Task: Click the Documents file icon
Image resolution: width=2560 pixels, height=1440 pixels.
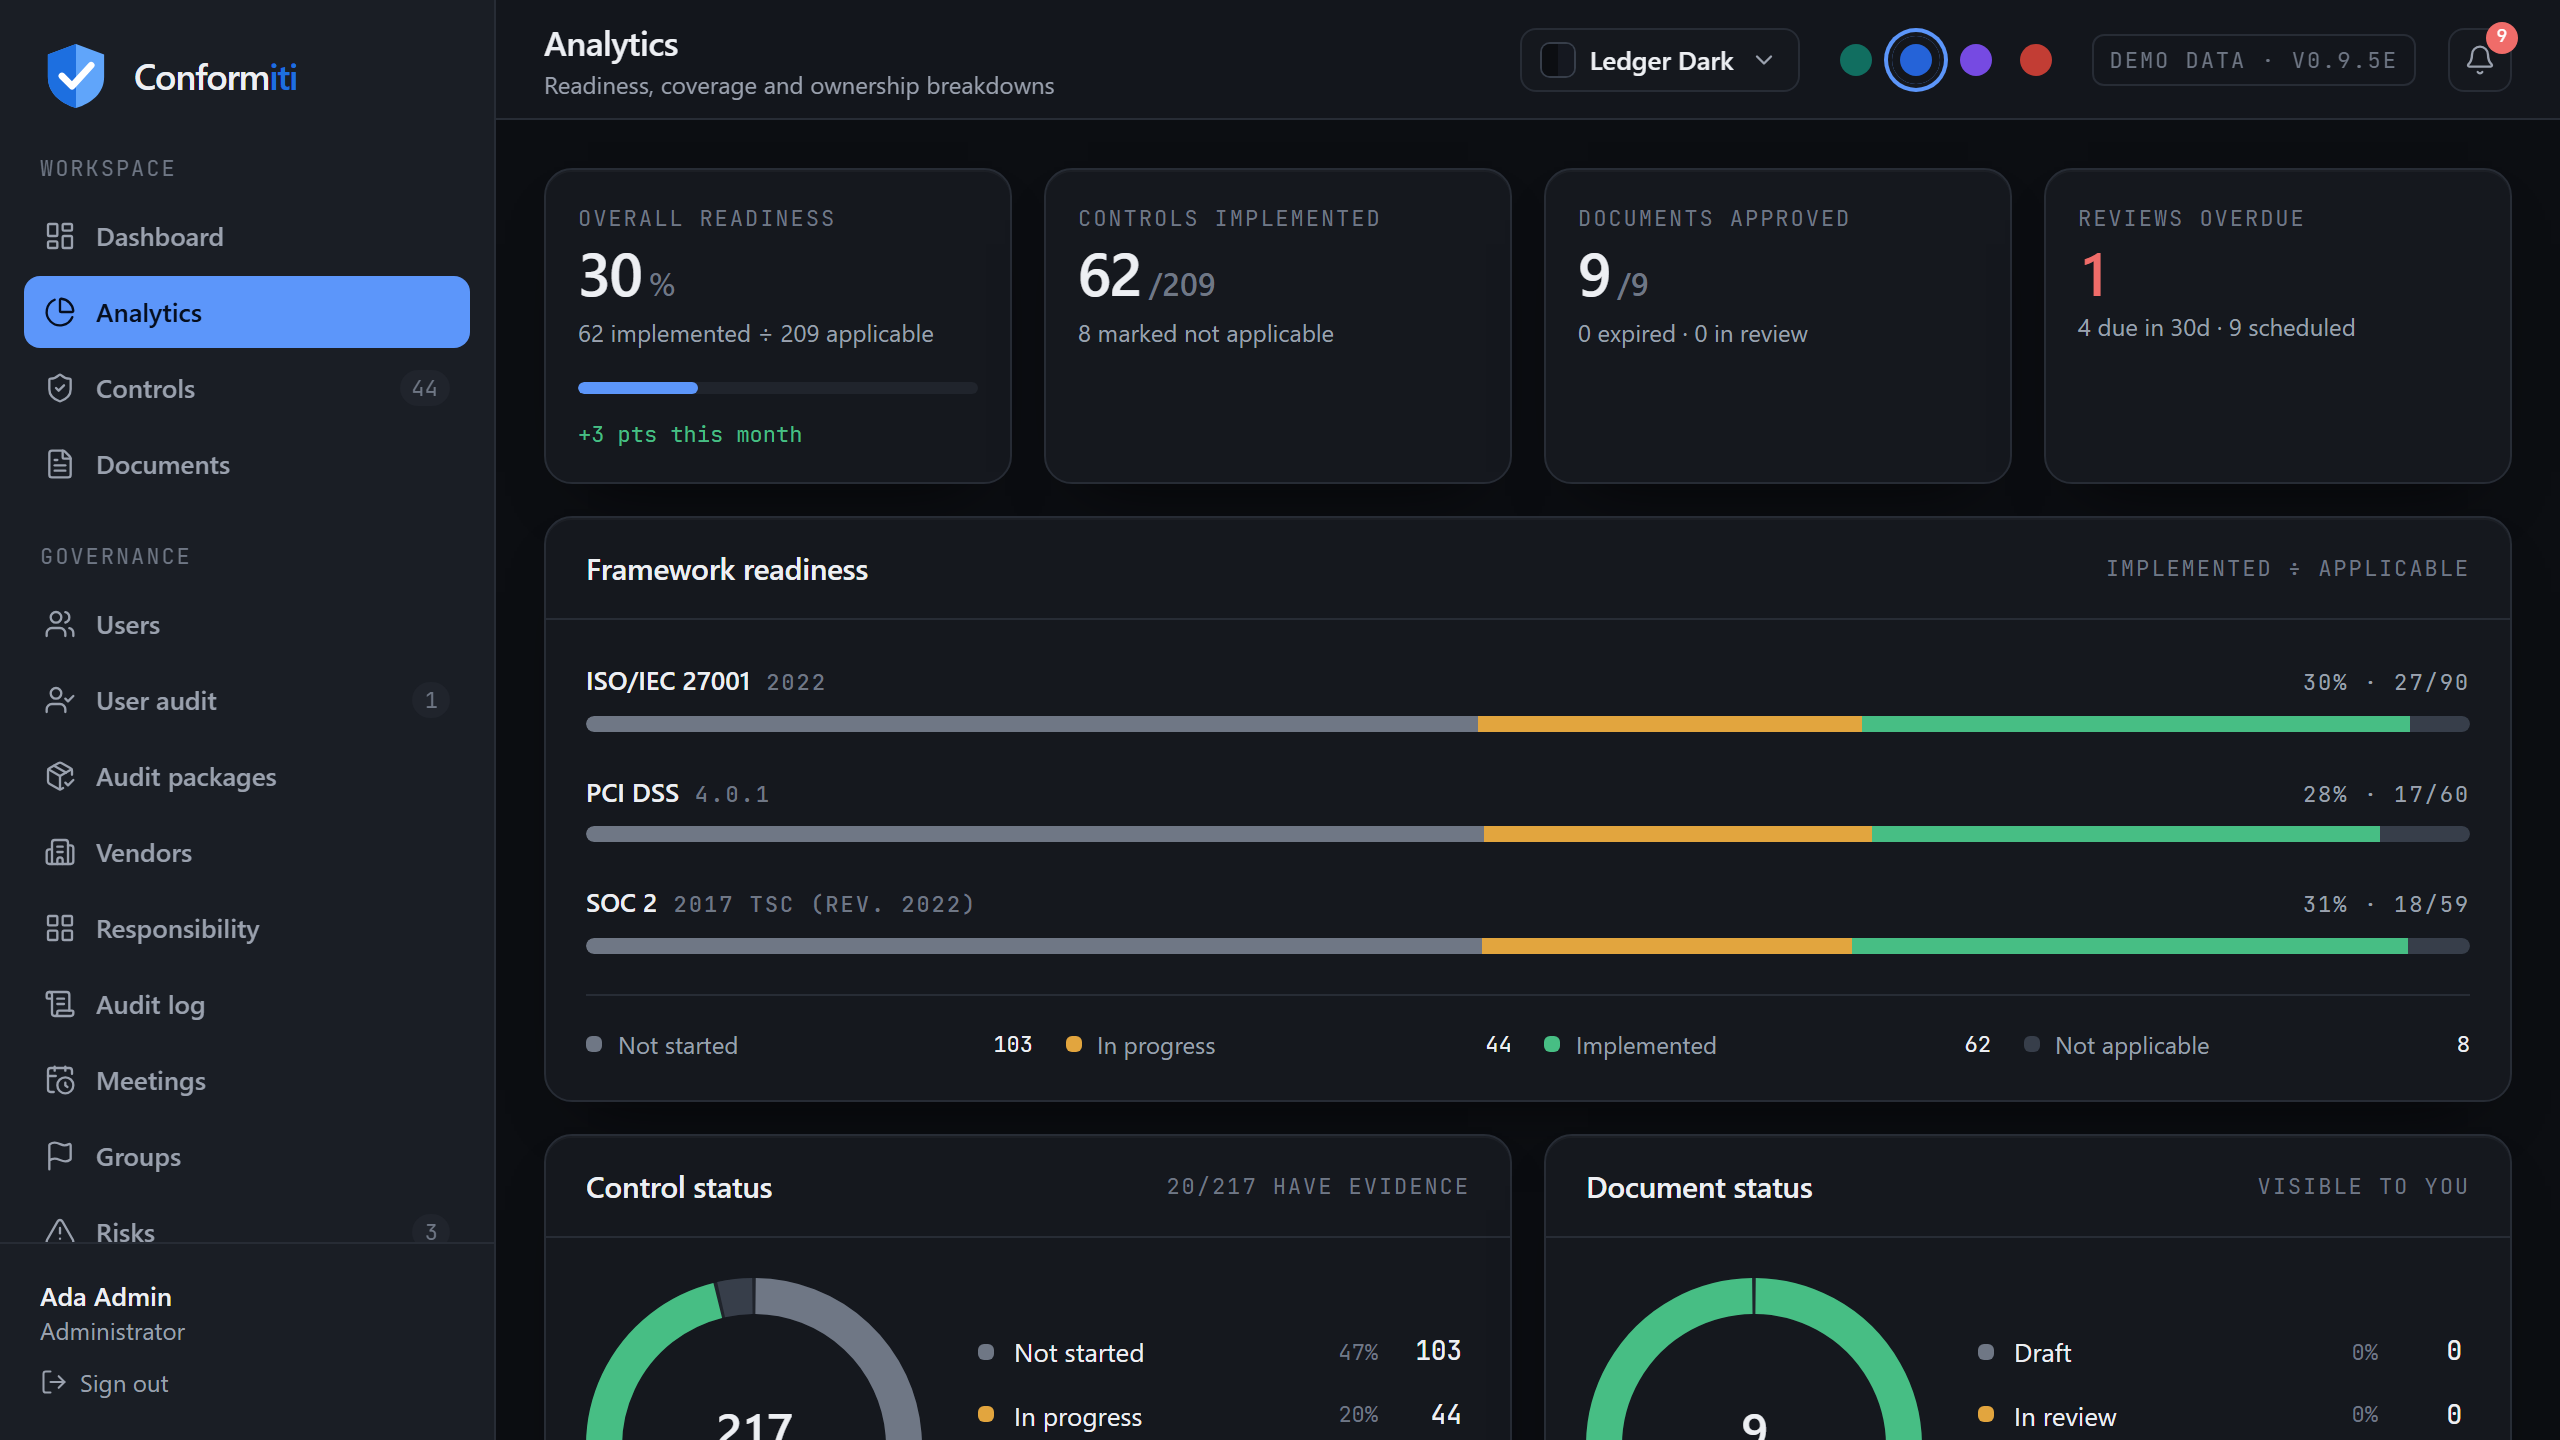Action: click(60, 464)
